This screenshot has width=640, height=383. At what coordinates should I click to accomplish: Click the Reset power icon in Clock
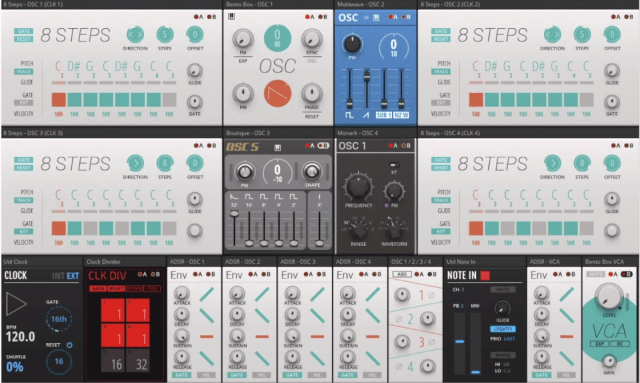point(69,345)
